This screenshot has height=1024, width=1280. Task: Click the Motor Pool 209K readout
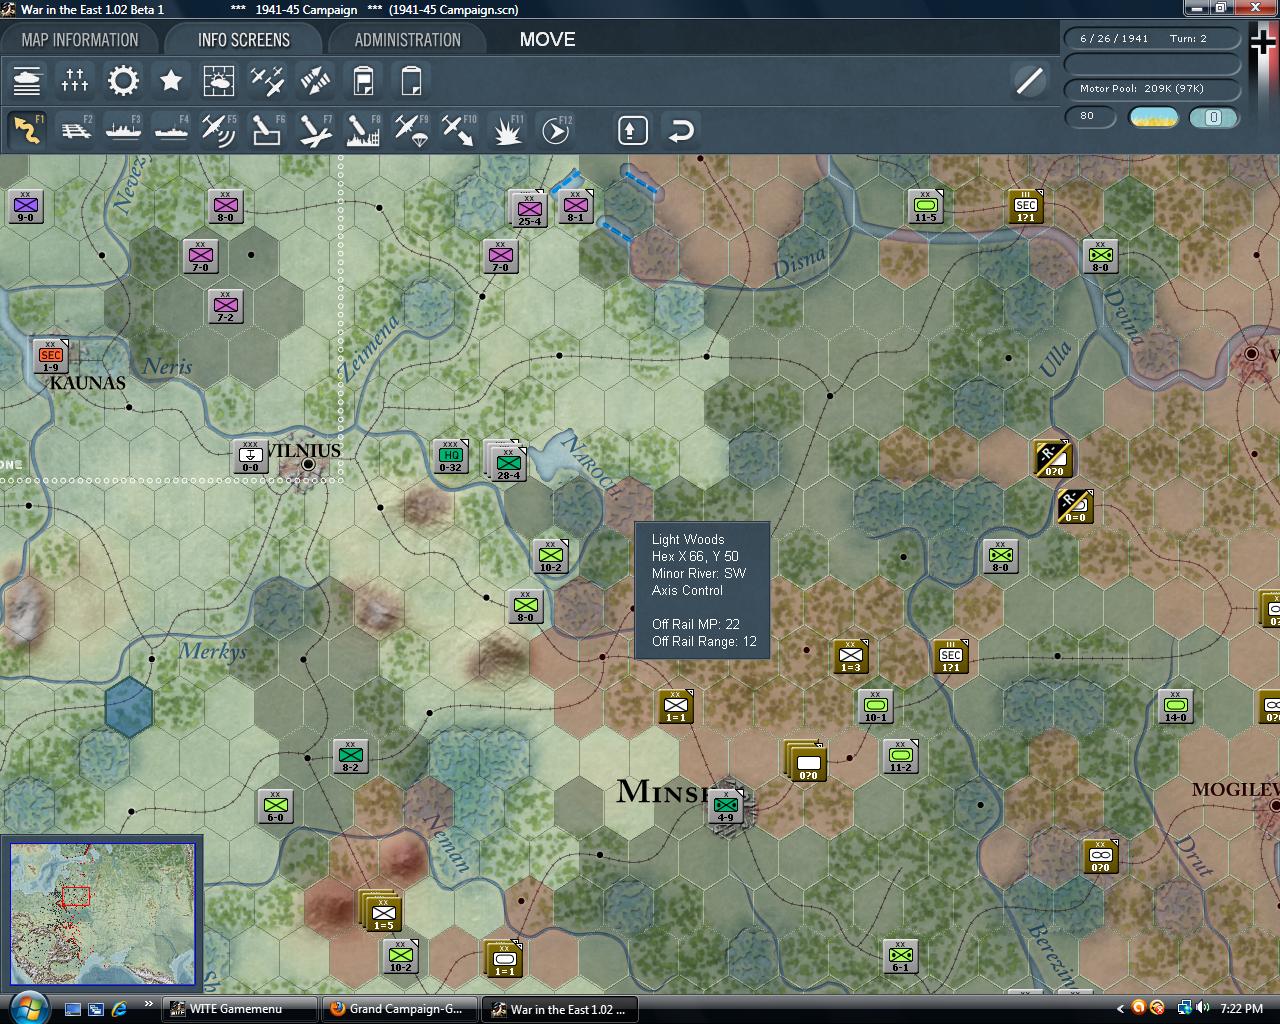1152,89
